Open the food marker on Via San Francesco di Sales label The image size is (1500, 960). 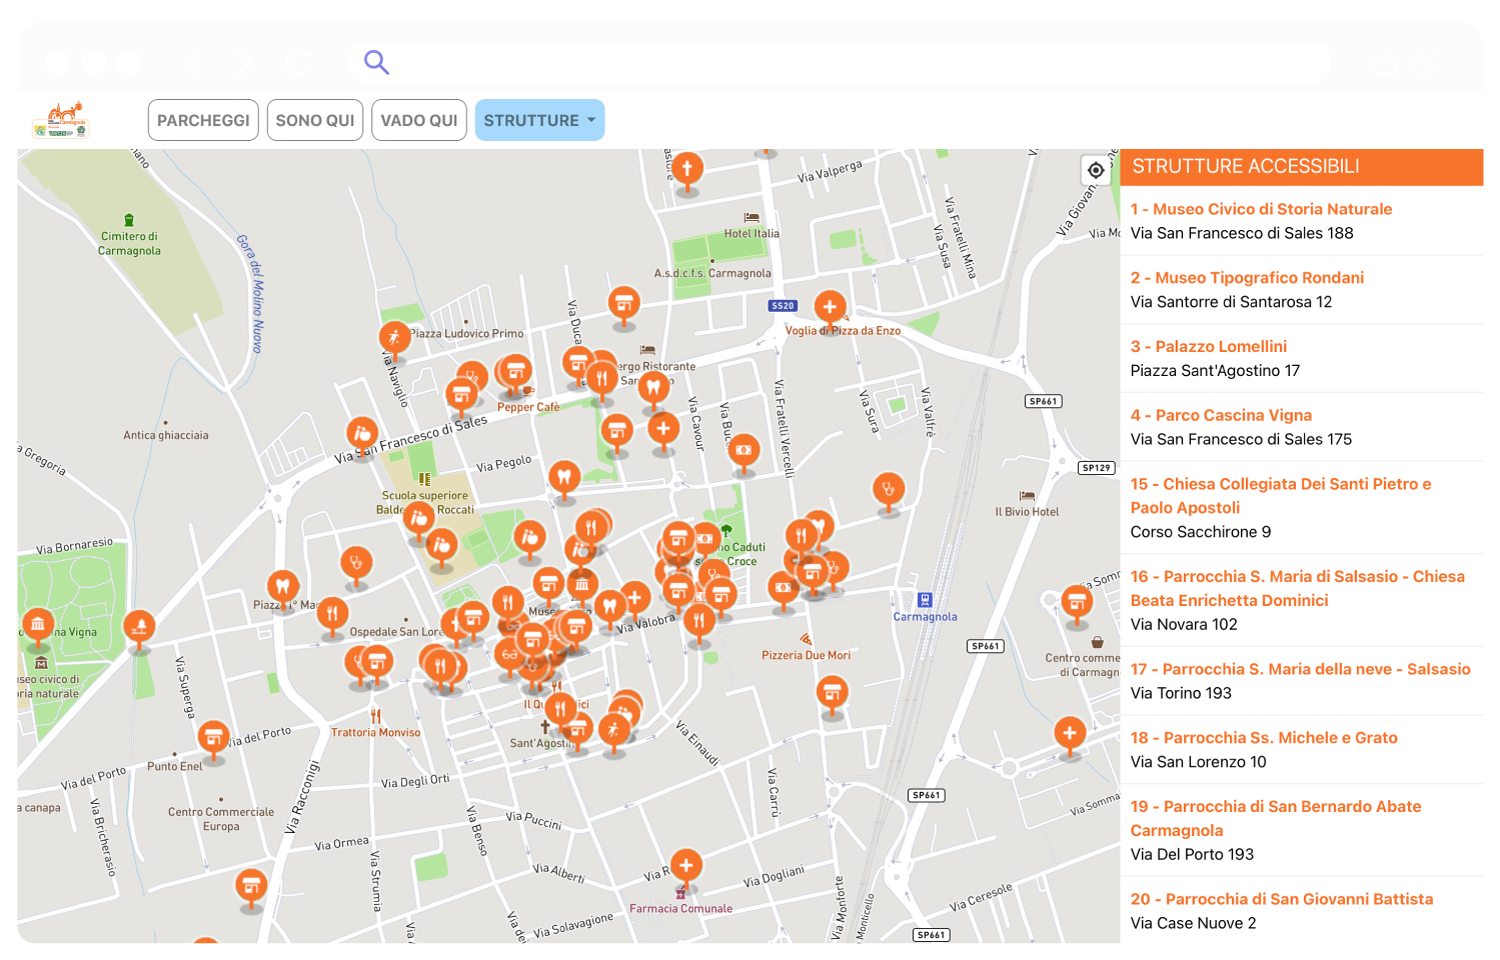362,434
